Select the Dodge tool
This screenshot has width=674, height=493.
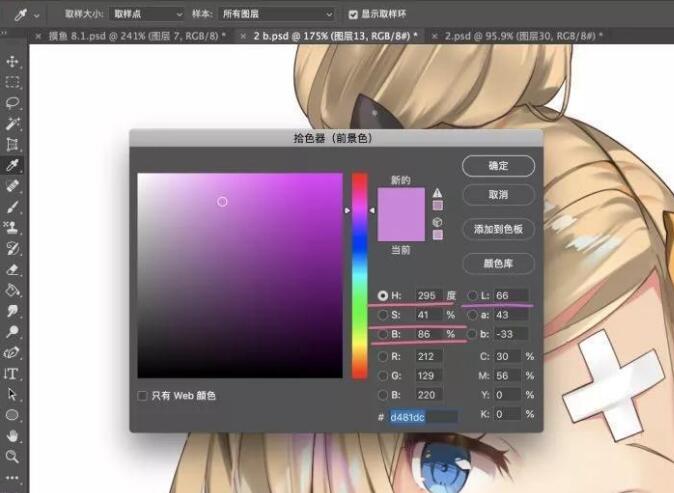pyautogui.click(x=12, y=331)
